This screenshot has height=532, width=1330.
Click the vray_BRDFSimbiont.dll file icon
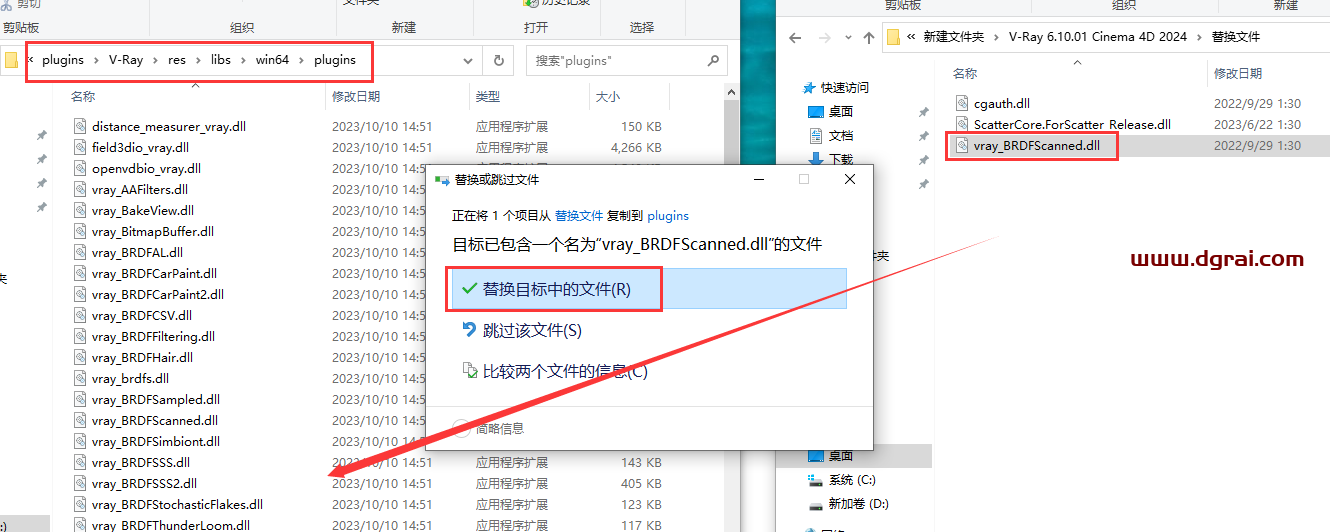(80, 442)
